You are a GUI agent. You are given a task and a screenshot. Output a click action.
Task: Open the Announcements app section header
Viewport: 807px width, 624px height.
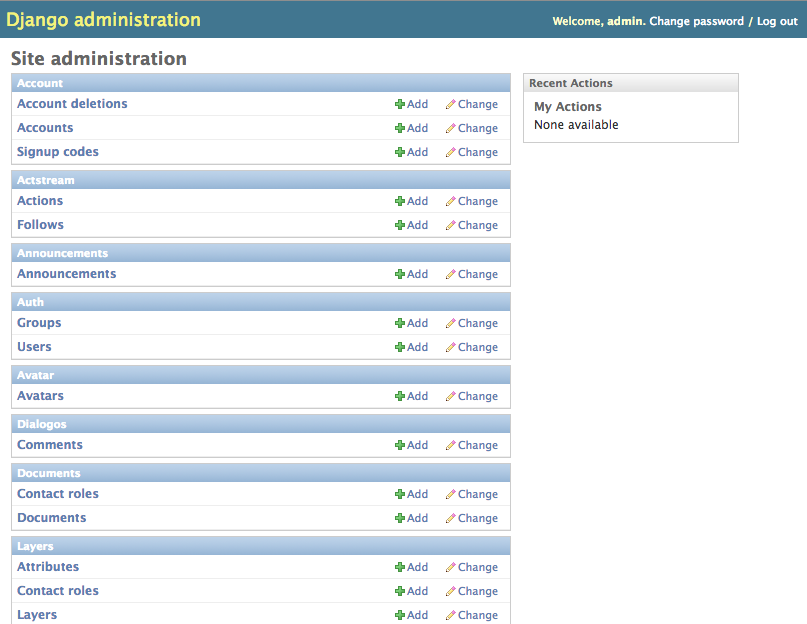pyautogui.click(x=62, y=253)
